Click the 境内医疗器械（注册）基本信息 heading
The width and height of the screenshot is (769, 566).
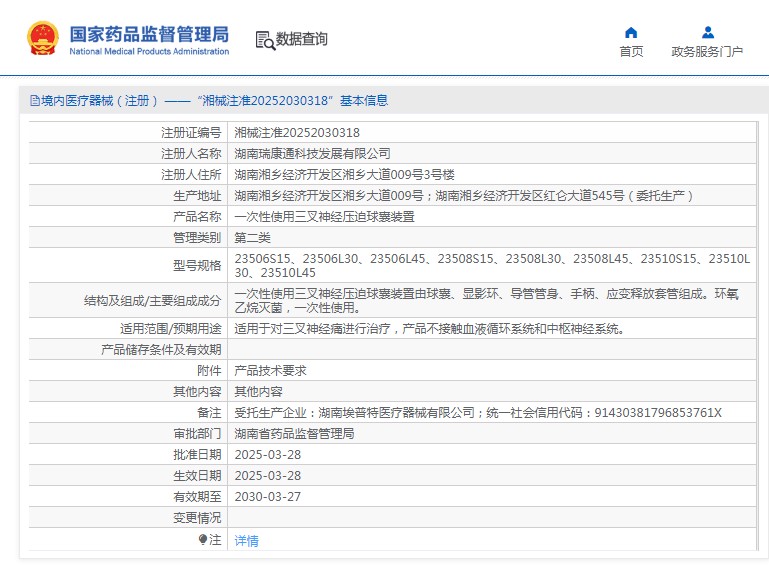point(214,101)
